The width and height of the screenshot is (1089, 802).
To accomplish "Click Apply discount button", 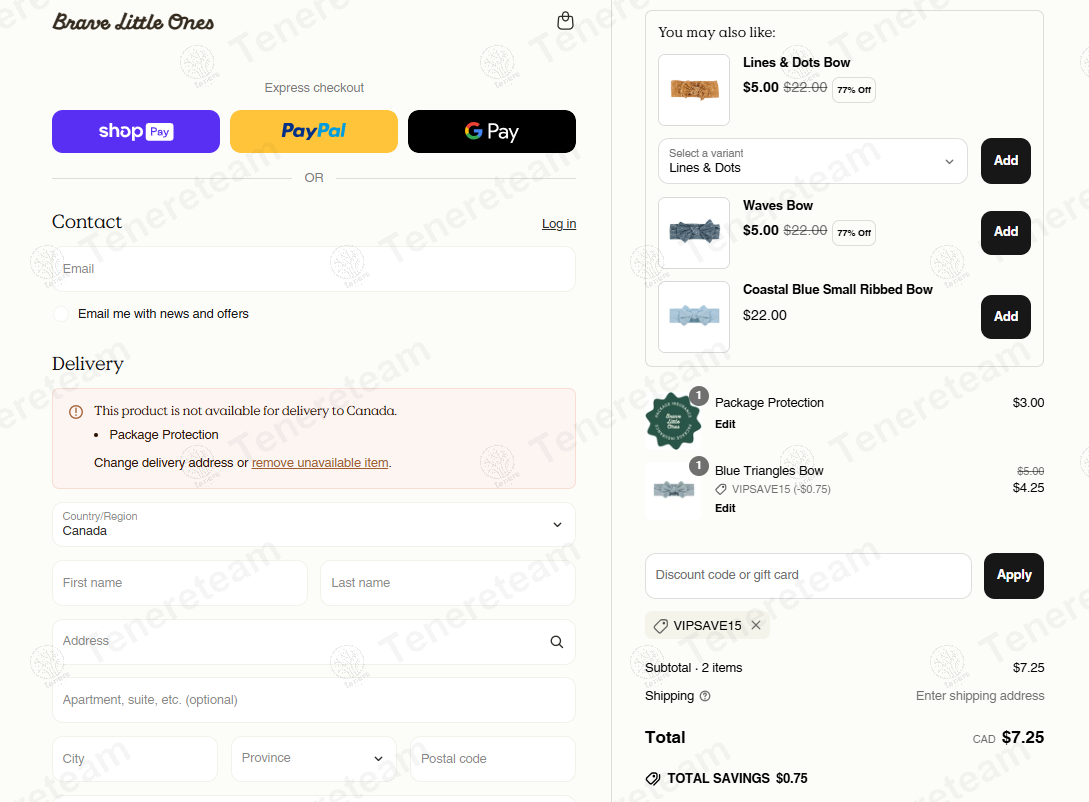I will [x=1014, y=576].
